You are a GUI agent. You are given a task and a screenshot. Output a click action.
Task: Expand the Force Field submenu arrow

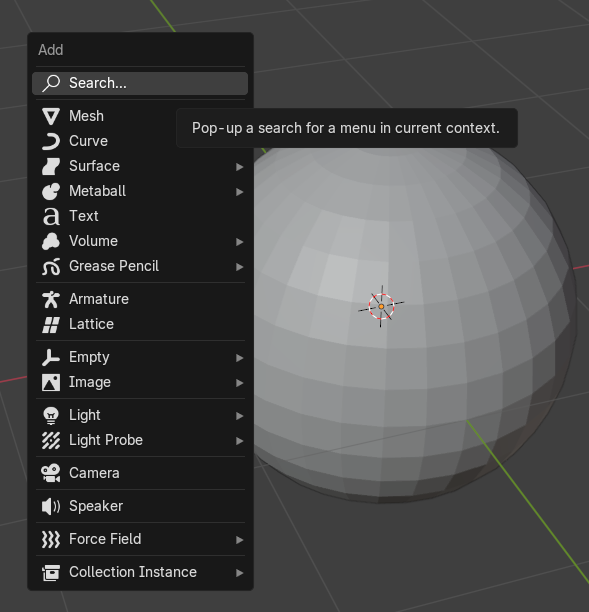(x=239, y=539)
